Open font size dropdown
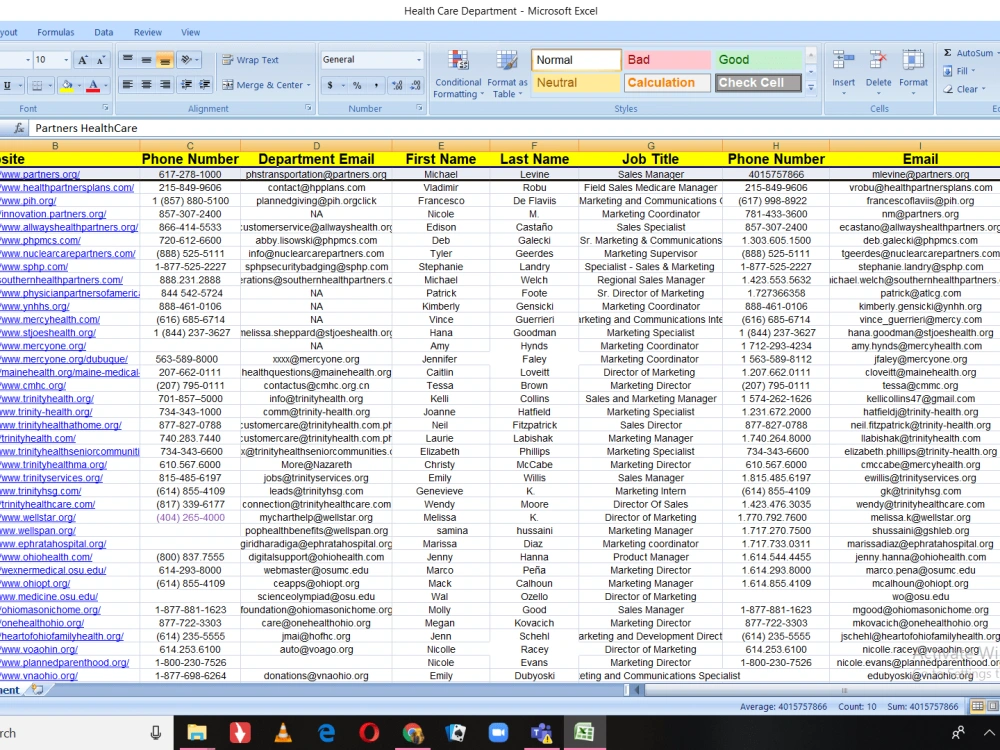 [x=66, y=60]
